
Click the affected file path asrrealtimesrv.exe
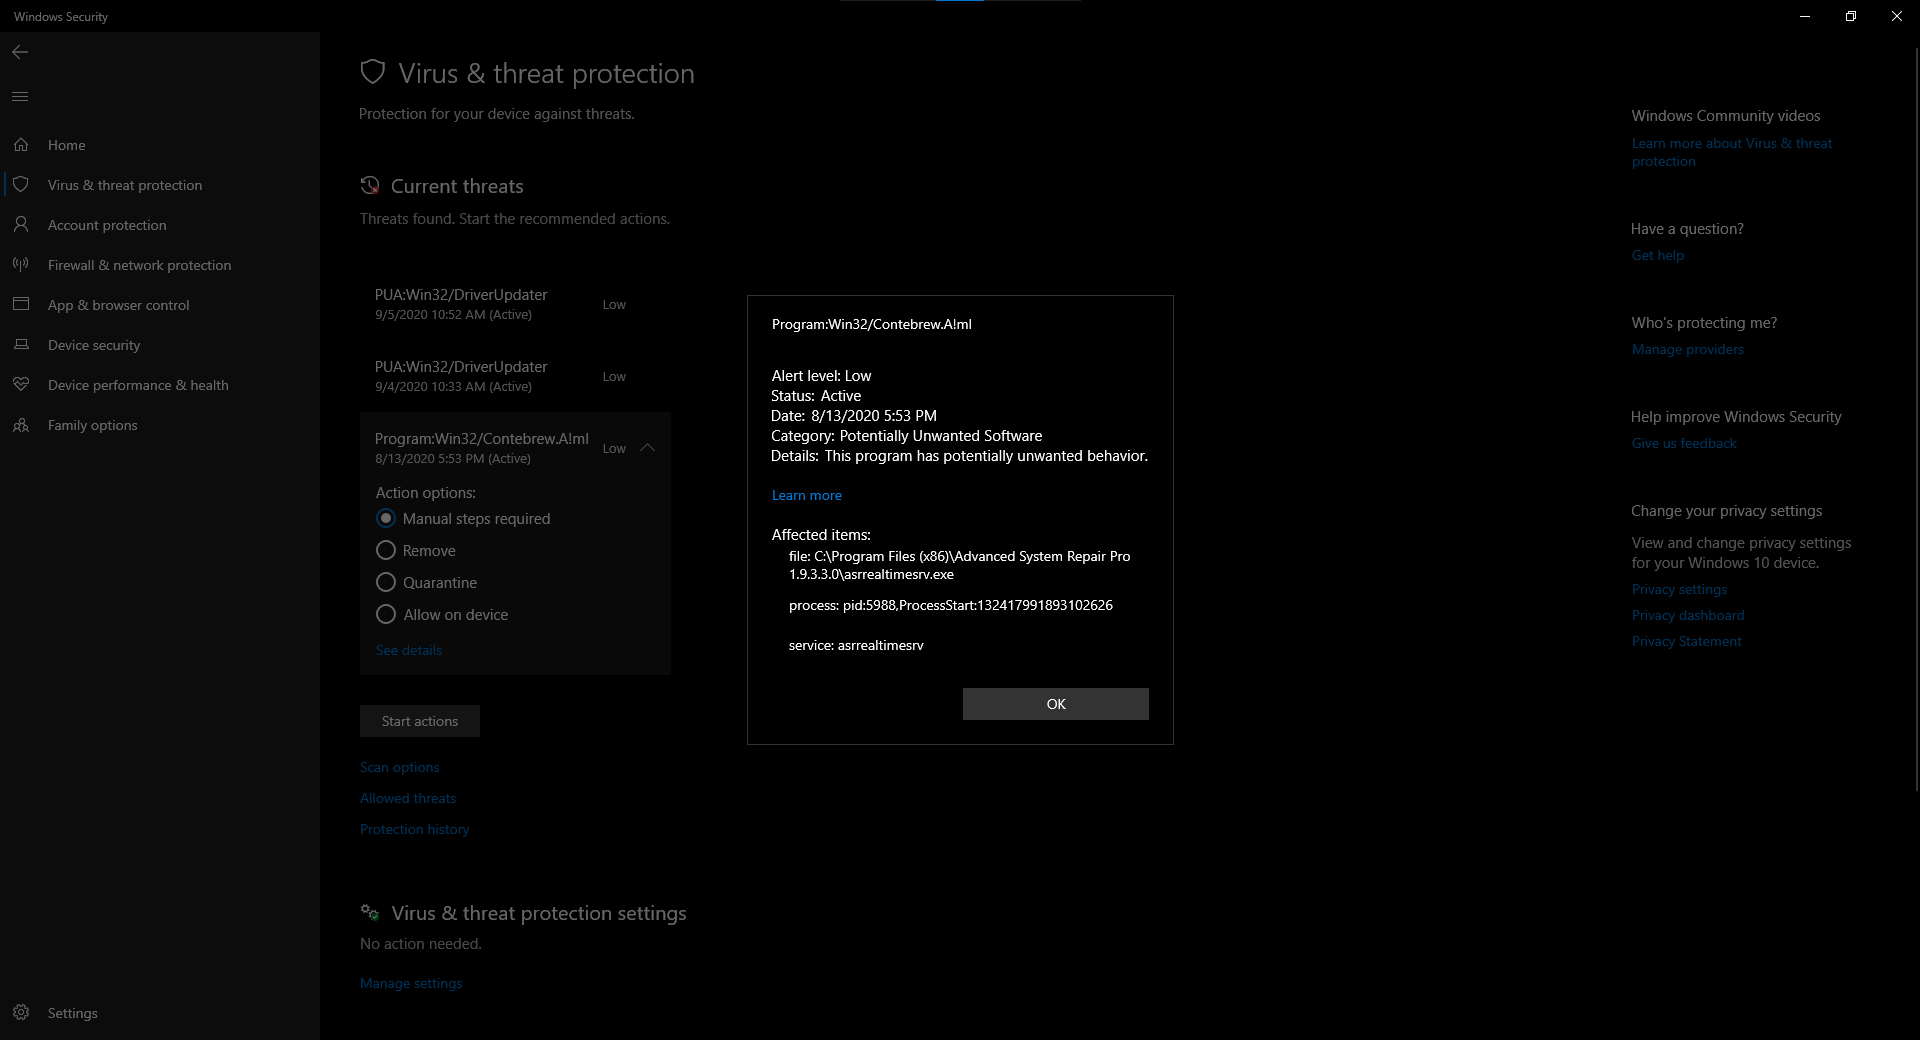click(x=959, y=565)
